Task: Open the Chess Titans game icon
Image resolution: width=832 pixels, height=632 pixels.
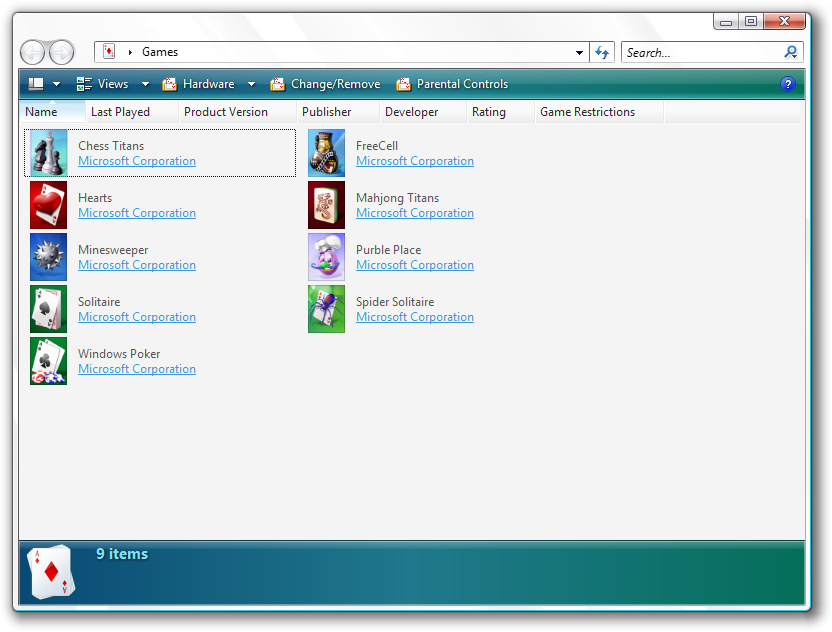Action: click(48, 153)
